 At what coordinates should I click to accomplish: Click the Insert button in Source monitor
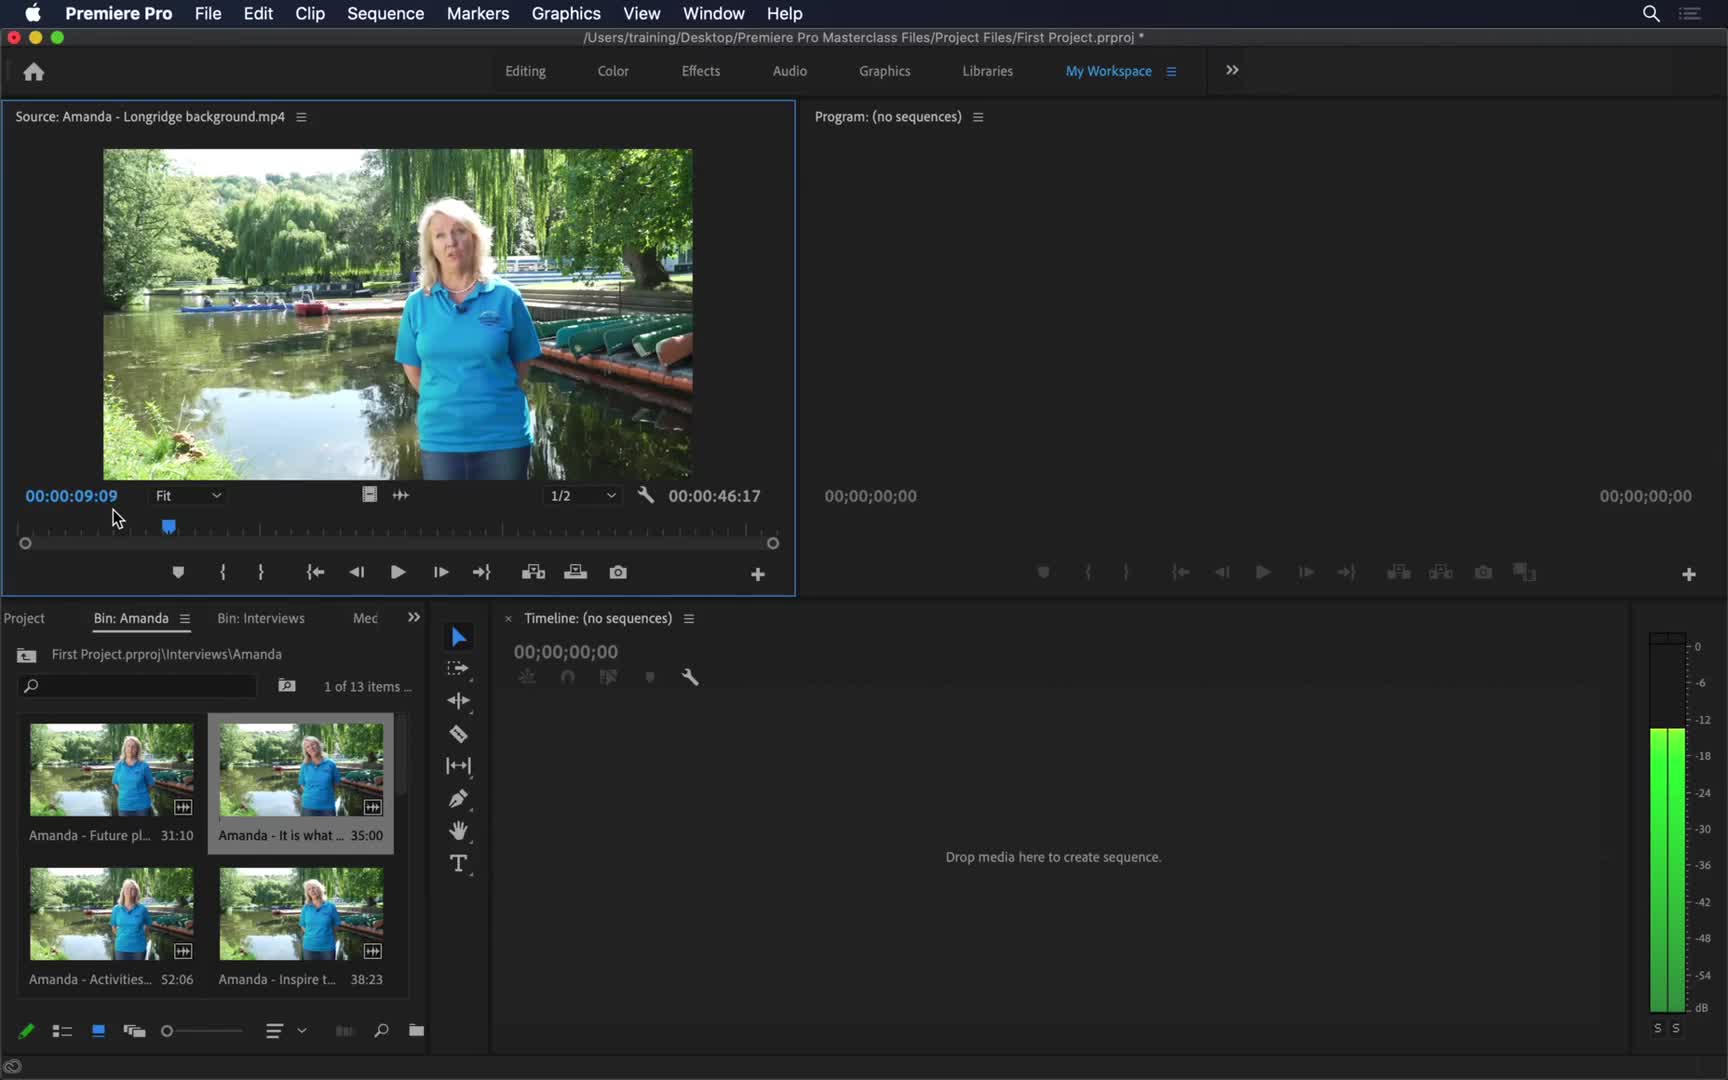point(533,572)
